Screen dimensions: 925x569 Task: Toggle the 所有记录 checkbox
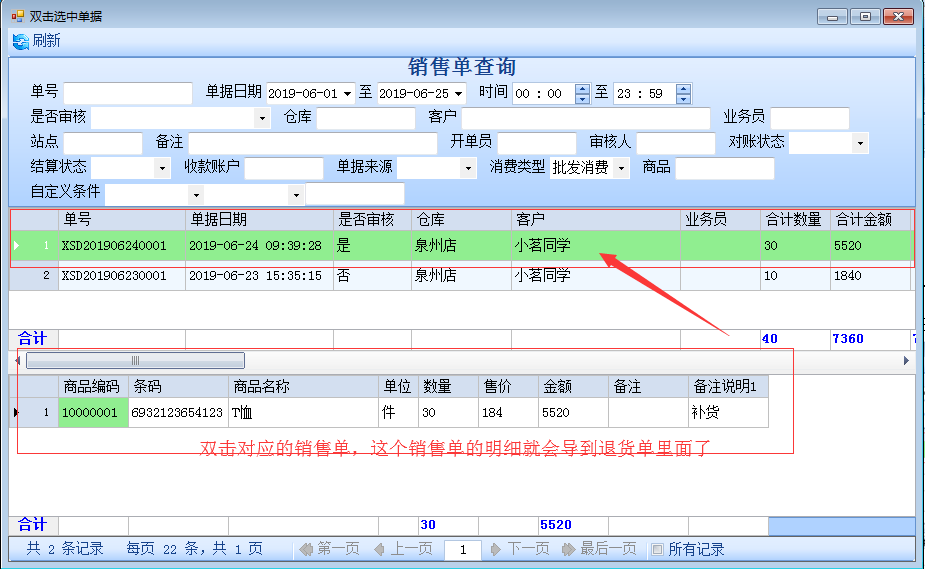(x=657, y=550)
